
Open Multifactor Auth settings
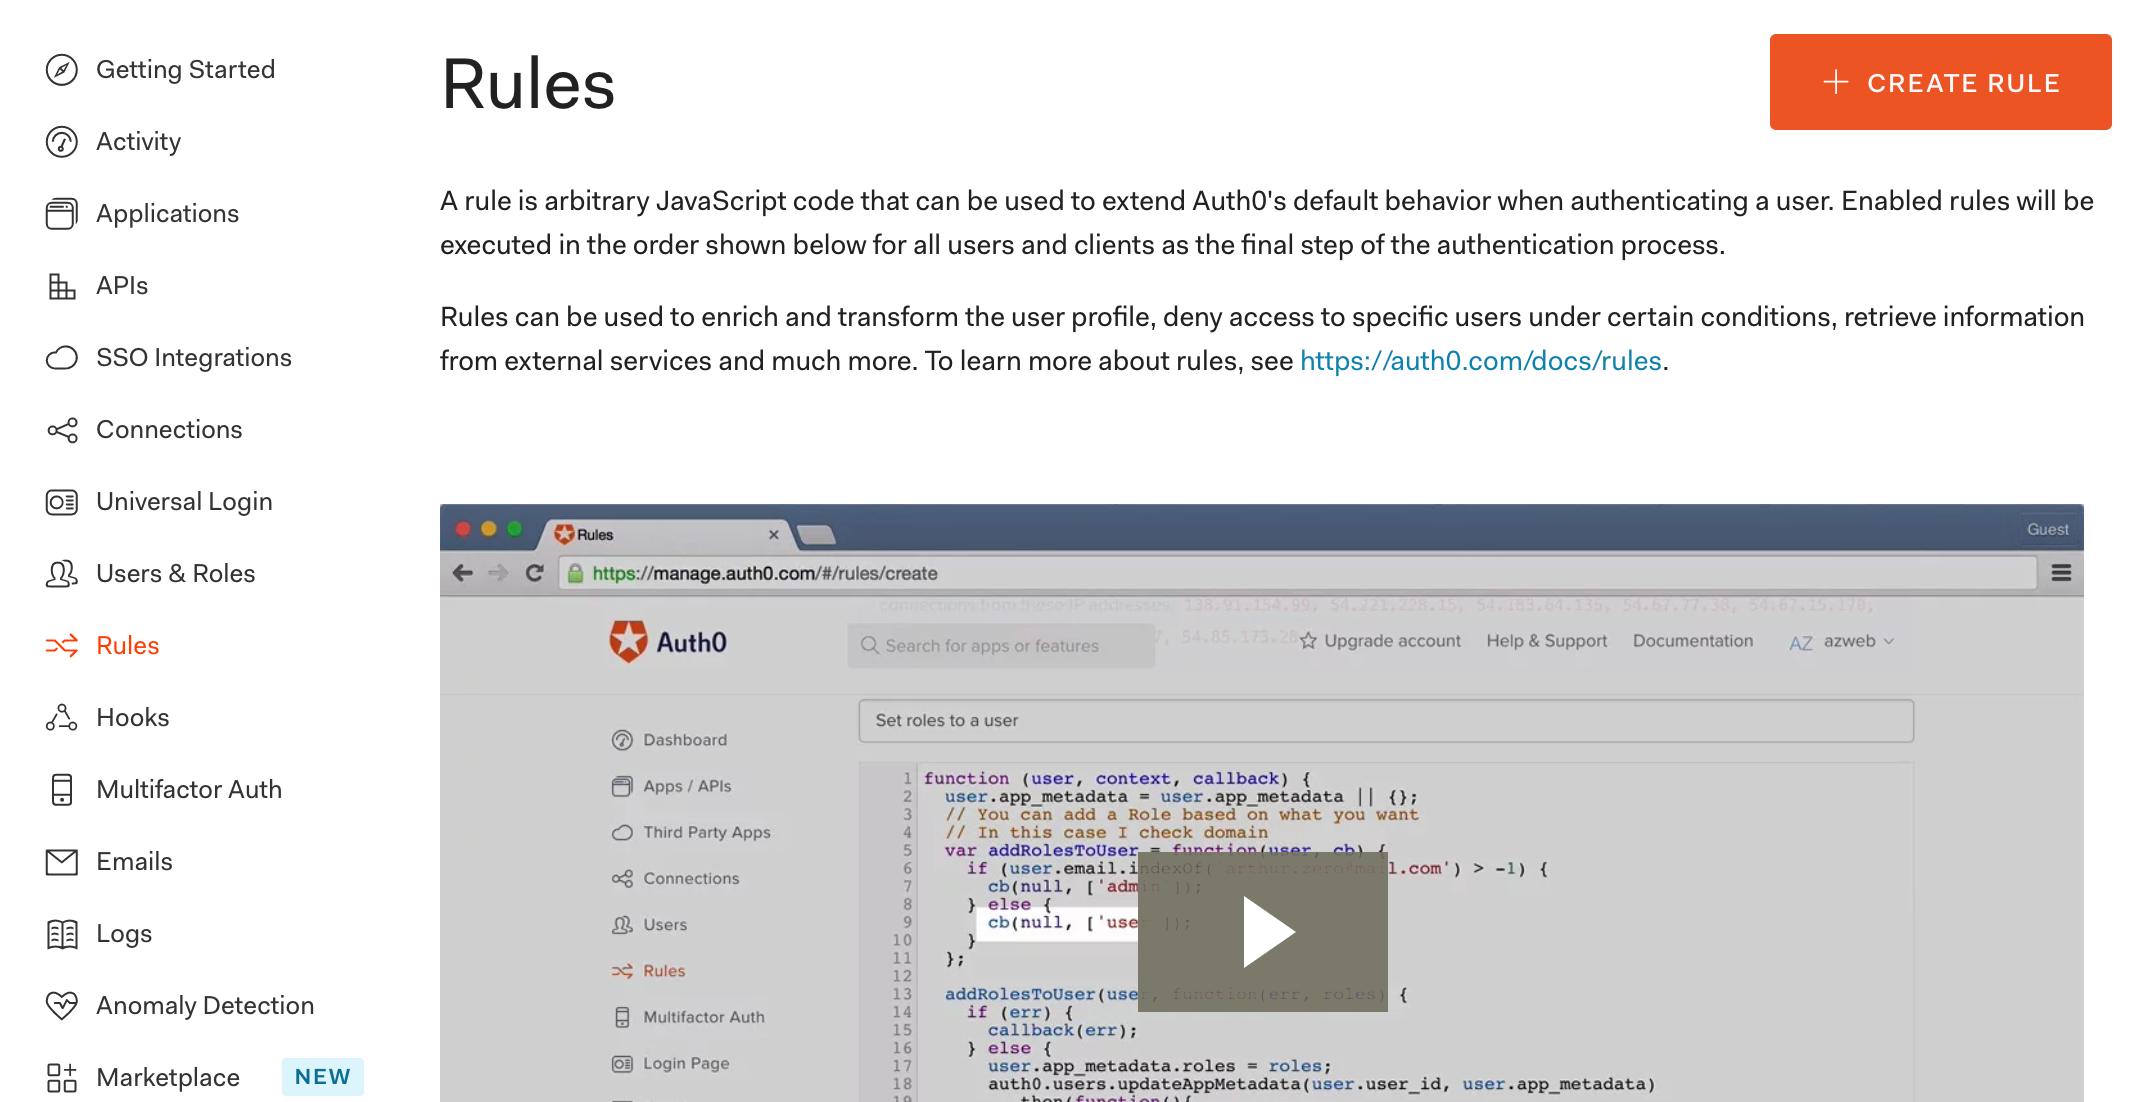point(189,789)
